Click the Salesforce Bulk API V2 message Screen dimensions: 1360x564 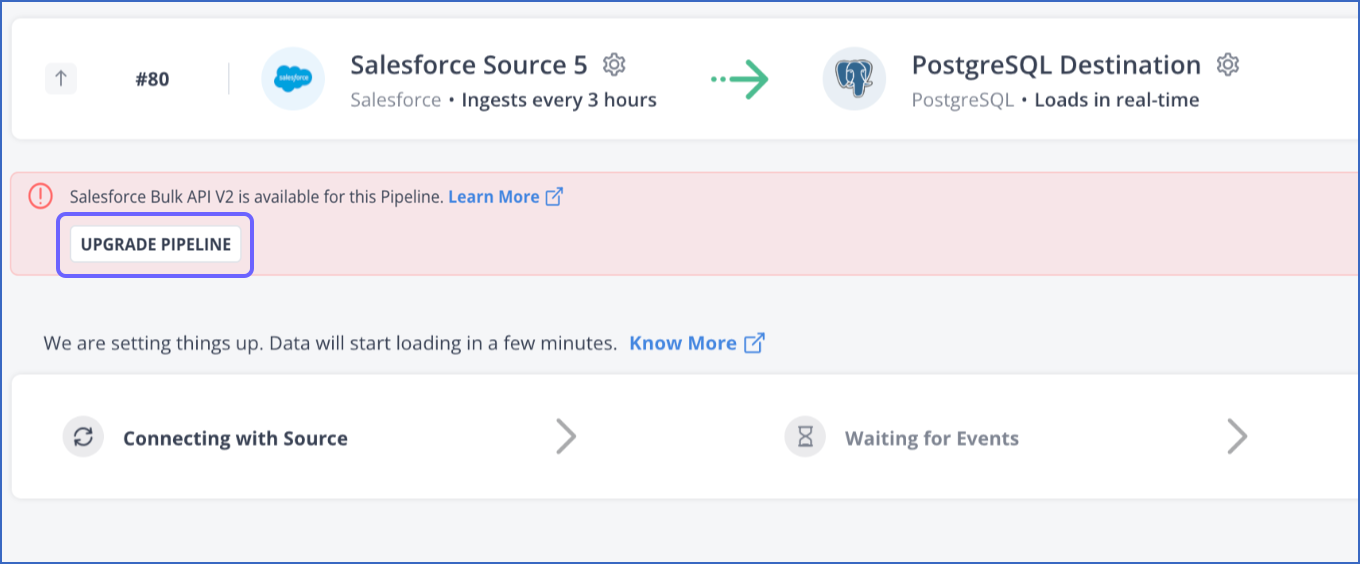(256, 197)
